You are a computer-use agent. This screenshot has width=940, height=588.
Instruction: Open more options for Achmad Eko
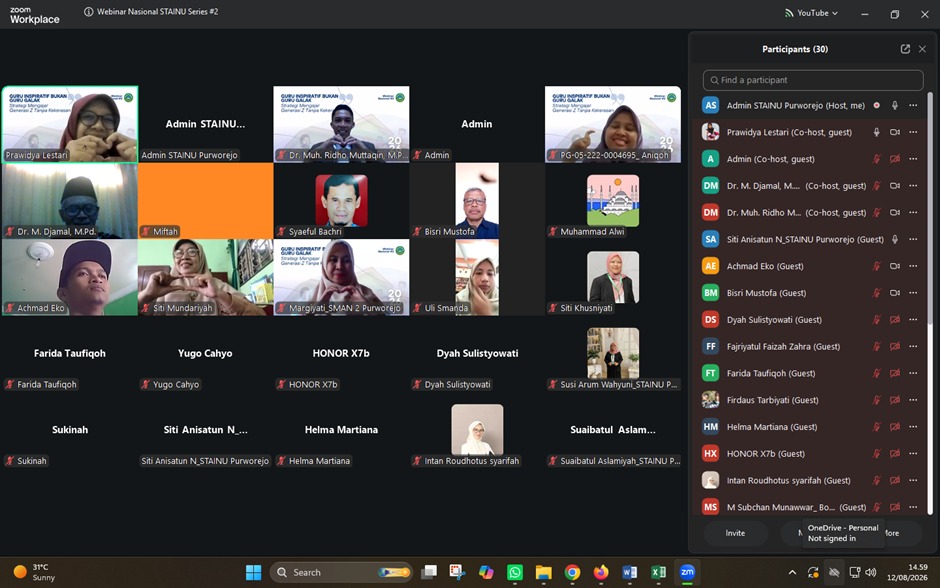coord(913,266)
